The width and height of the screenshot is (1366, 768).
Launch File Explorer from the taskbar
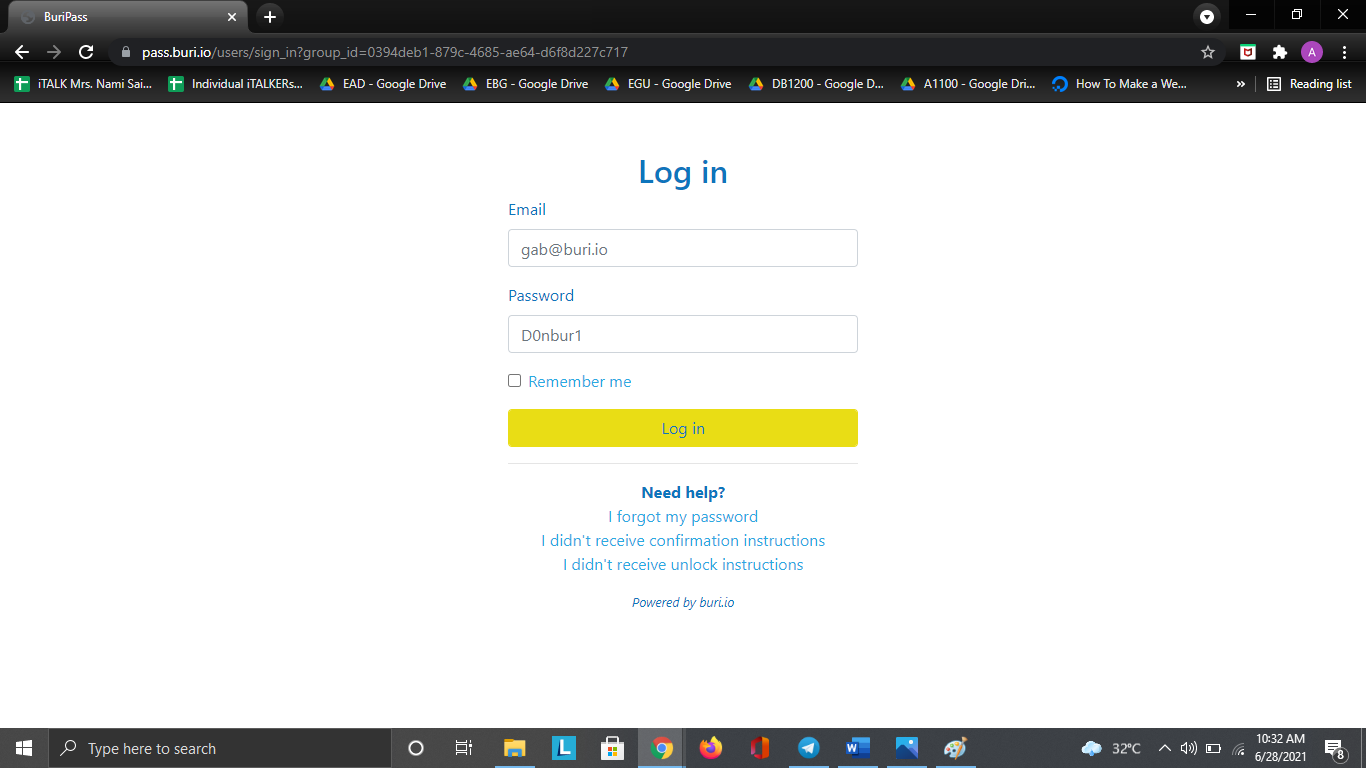coord(514,748)
